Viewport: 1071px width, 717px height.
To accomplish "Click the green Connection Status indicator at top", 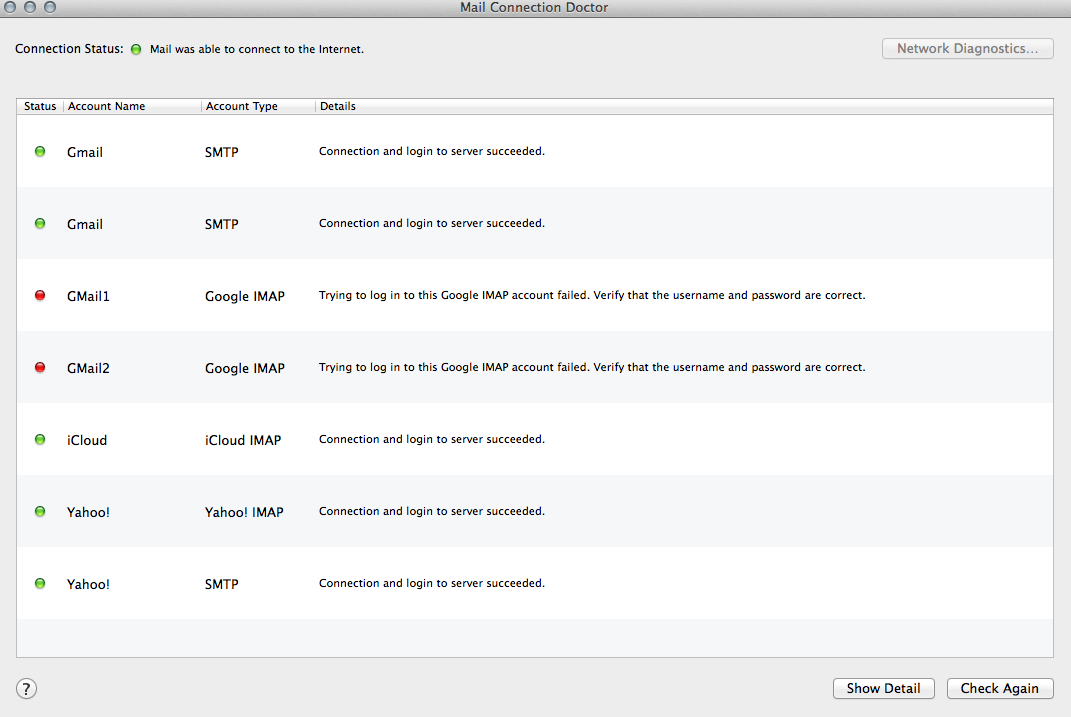I will pos(136,49).
